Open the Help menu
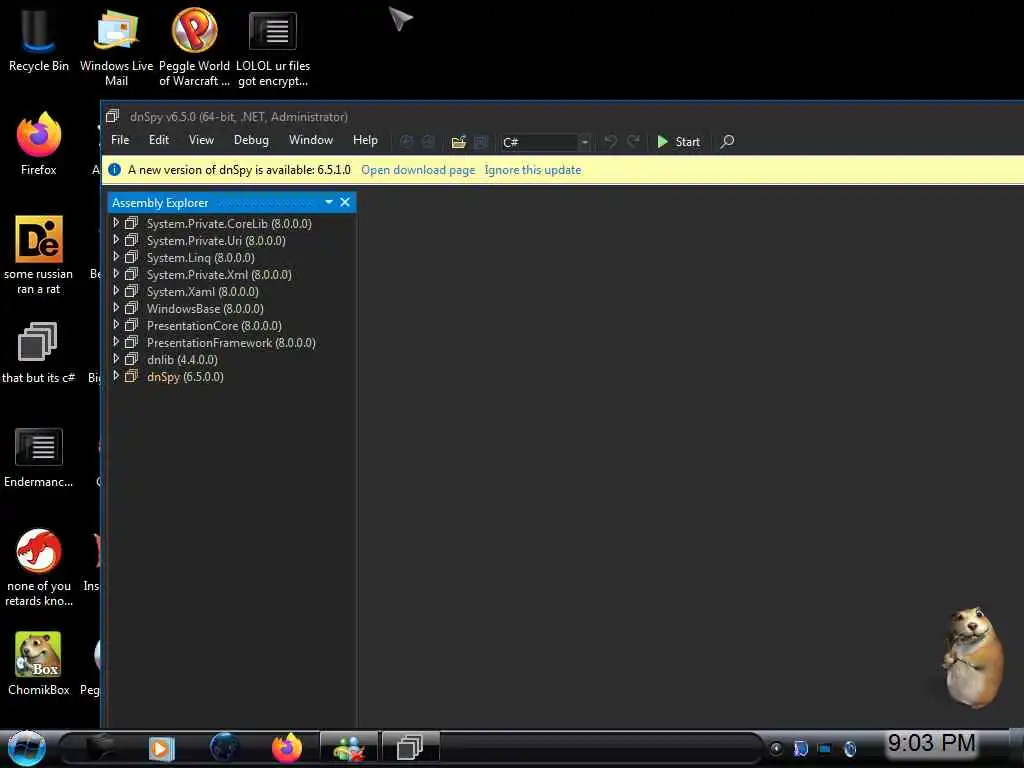 (365, 140)
